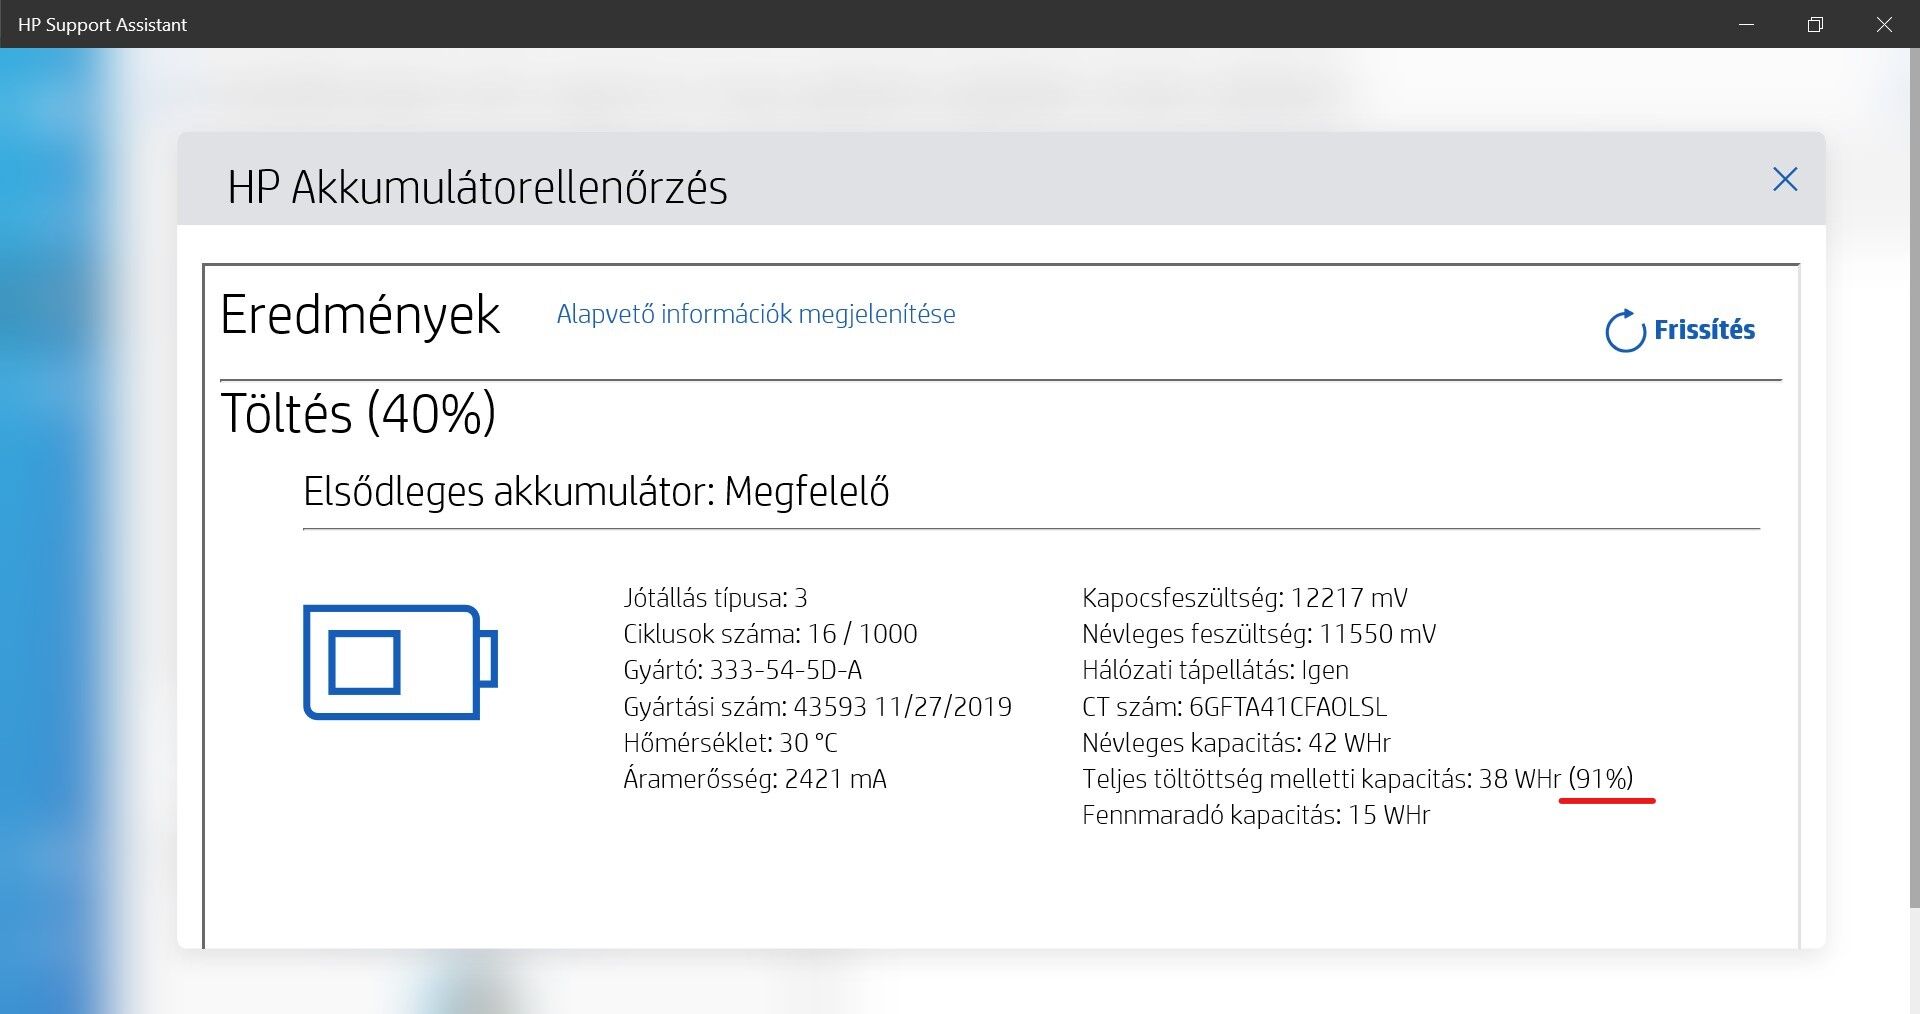Click HP Support Assistant title bar text

click(102, 25)
